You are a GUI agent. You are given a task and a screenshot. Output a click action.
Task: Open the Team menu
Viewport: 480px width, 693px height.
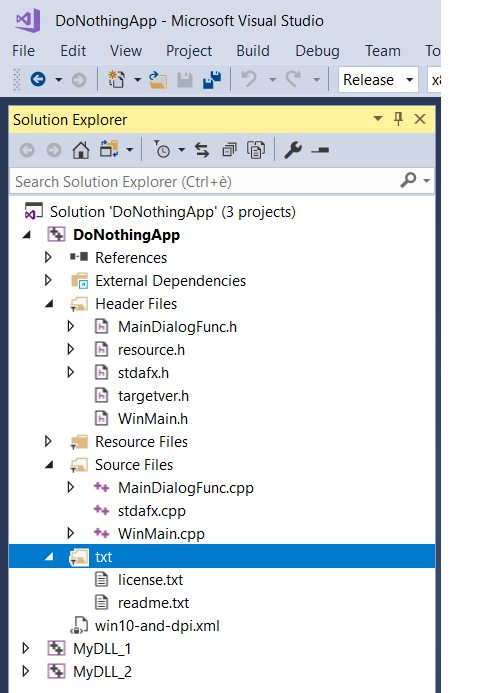coord(383,51)
